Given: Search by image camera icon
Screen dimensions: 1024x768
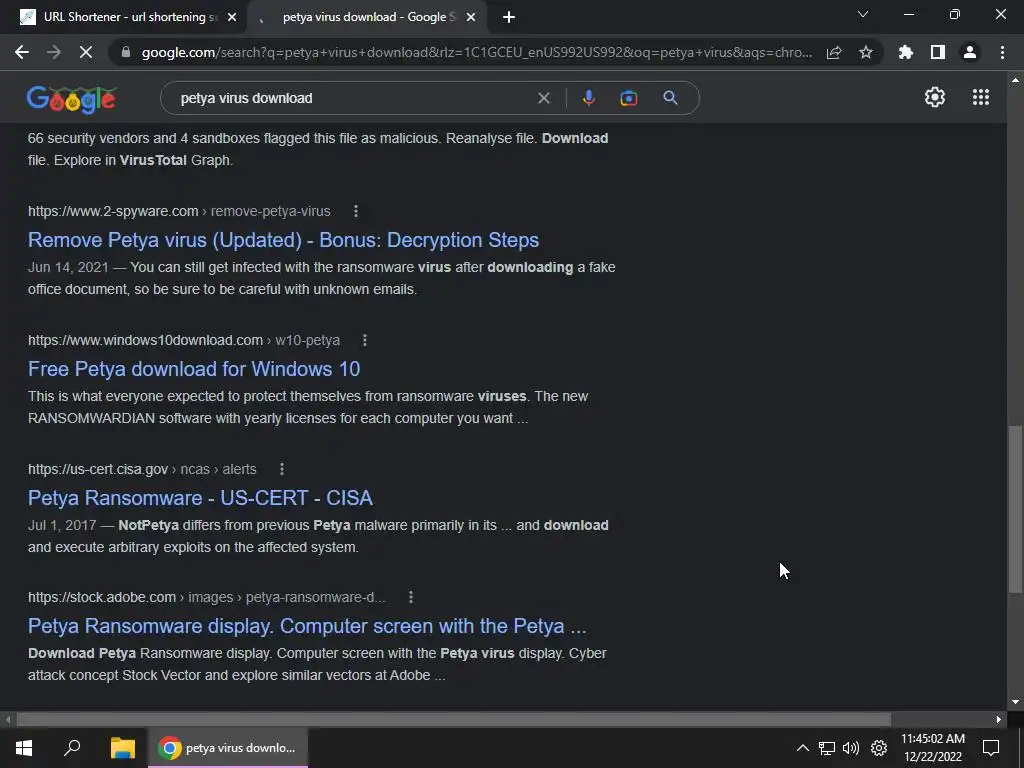Looking at the screenshot, I should click(x=629, y=98).
